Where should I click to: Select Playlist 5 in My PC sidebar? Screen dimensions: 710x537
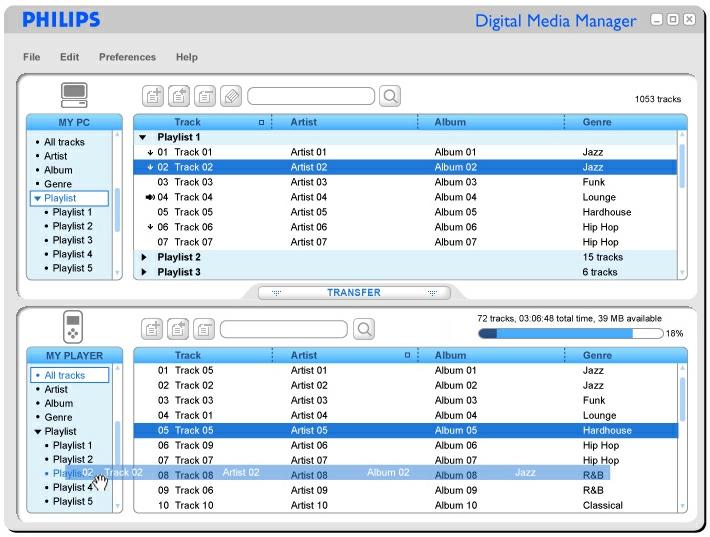(x=72, y=268)
